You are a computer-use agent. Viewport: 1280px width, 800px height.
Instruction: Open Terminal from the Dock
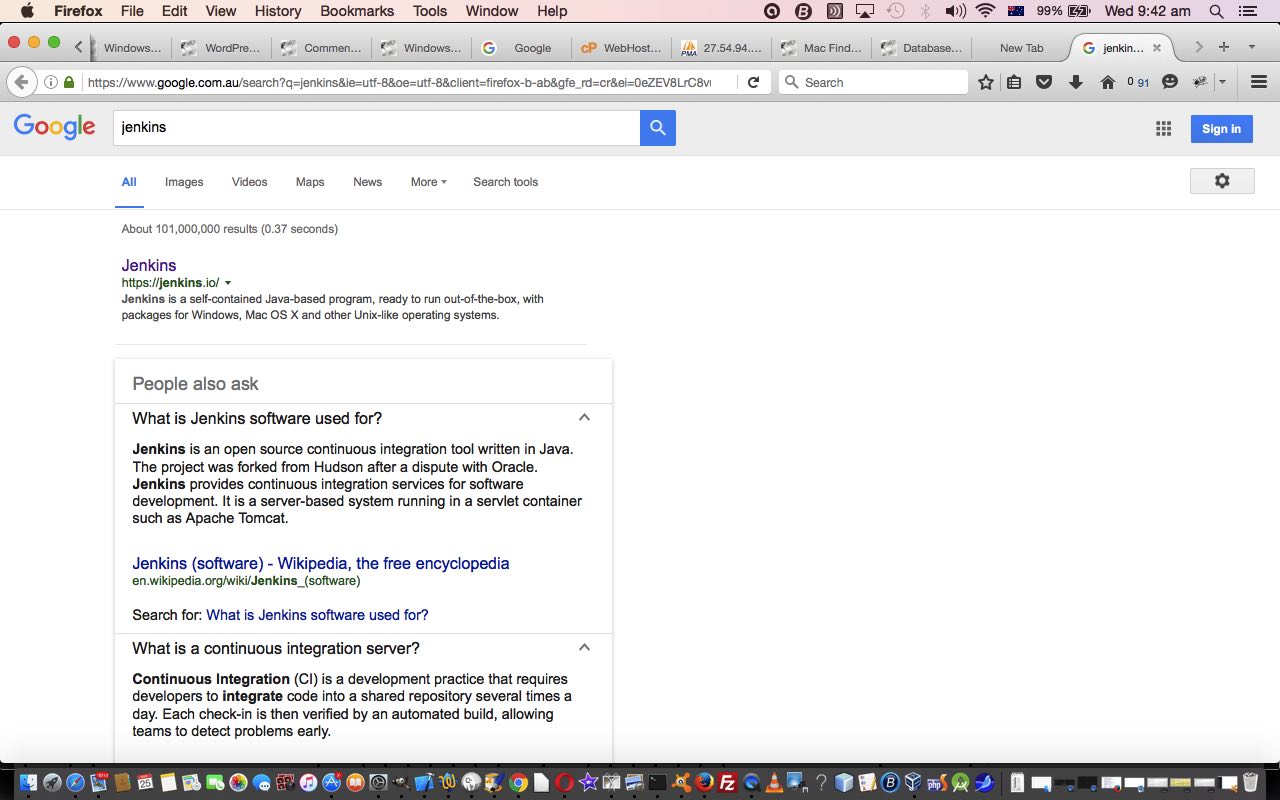657,783
